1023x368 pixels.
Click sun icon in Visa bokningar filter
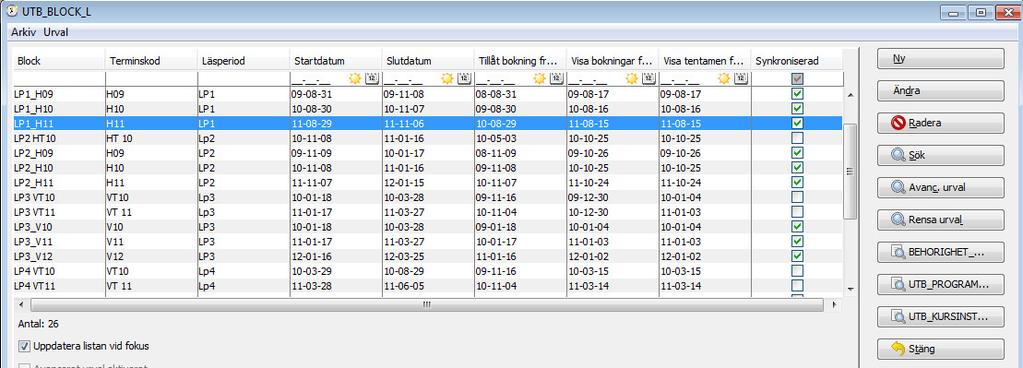632,79
